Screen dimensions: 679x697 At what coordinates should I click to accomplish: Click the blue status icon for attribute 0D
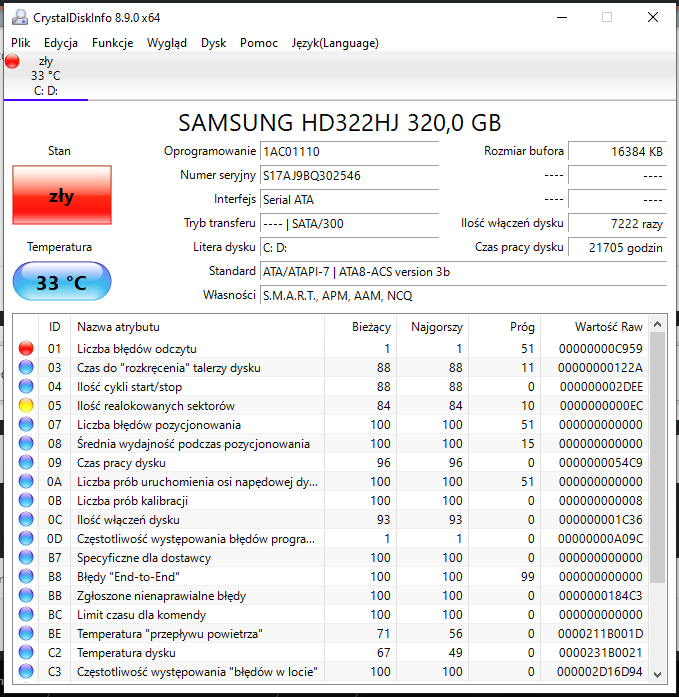pos(26,538)
